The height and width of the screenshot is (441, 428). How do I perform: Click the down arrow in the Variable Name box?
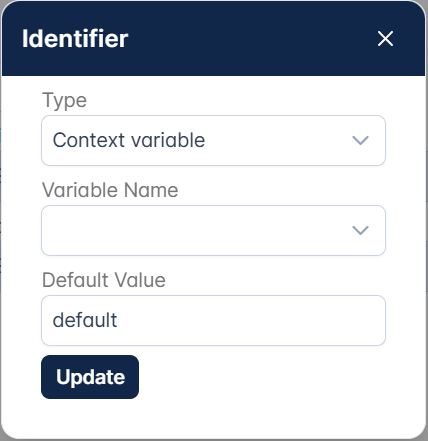click(x=360, y=230)
